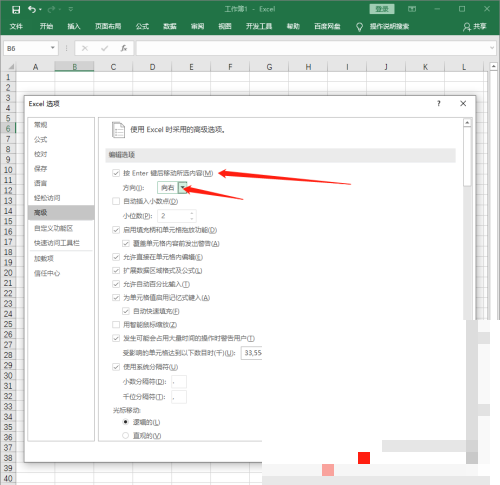Click the formula bar confirm checkmark icon
This screenshot has width=500, height=485.
click(104, 48)
